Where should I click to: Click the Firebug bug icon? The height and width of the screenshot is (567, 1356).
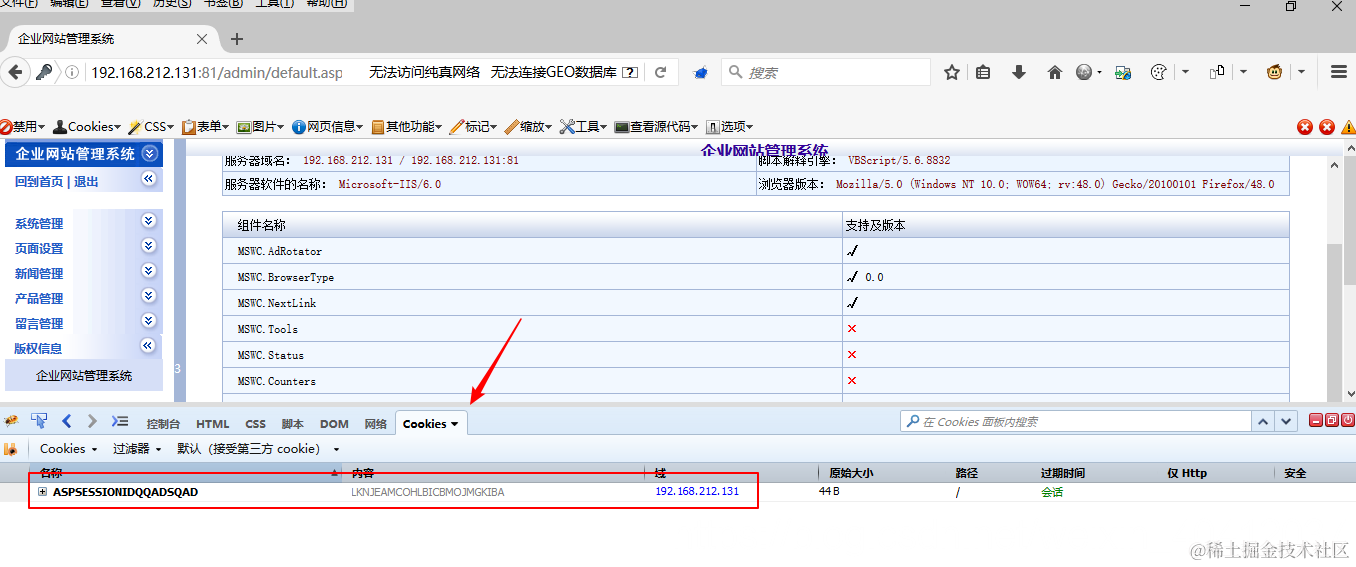(x=11, y=422)
